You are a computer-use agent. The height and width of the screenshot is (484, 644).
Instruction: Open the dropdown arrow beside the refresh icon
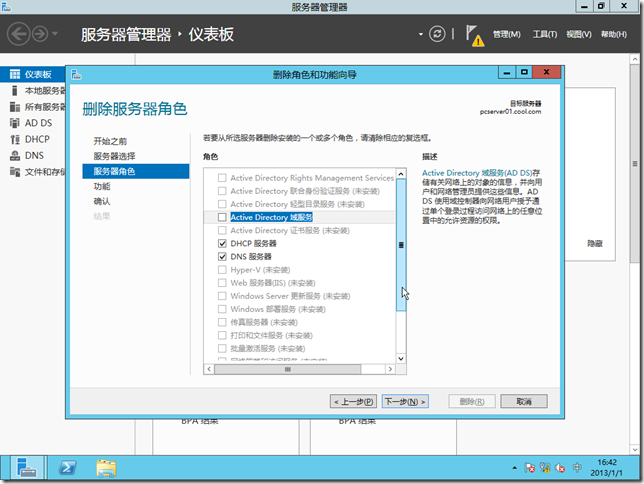(x=421, y=34)
